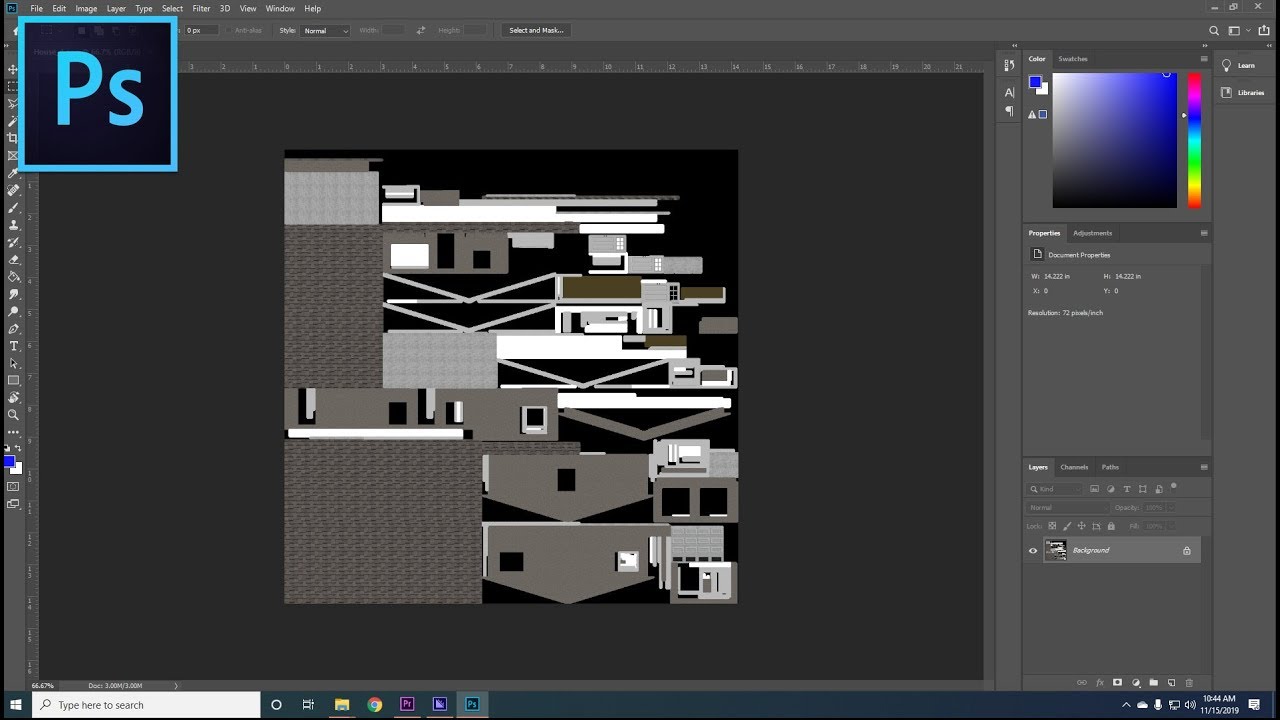Click the fx layer style icon
1280x720 pixels.
point(1100,683)
